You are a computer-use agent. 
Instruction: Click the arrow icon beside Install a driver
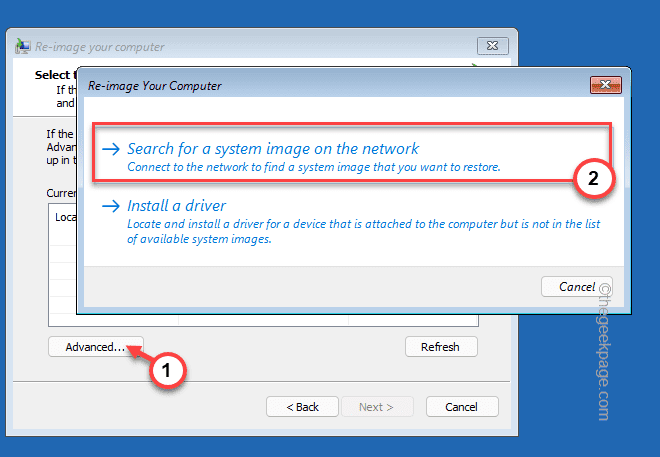111,206
